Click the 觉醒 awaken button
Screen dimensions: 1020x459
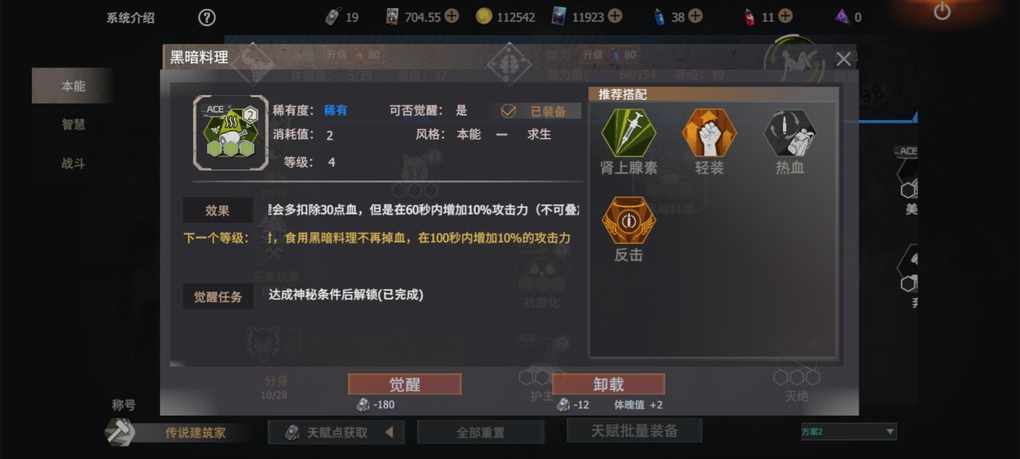(x=405, y=384)
